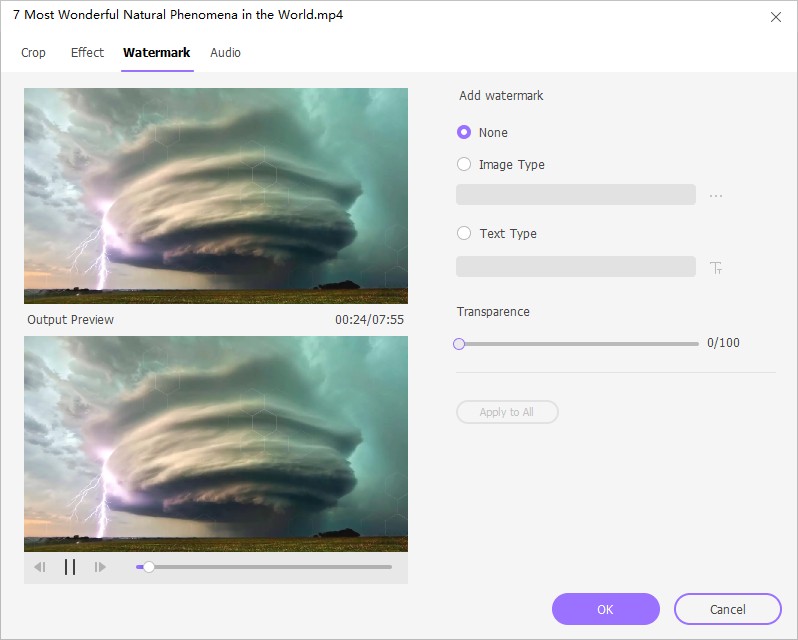Click the Apply to All button
Screen dimensions: 798x640
coord(507,412)
